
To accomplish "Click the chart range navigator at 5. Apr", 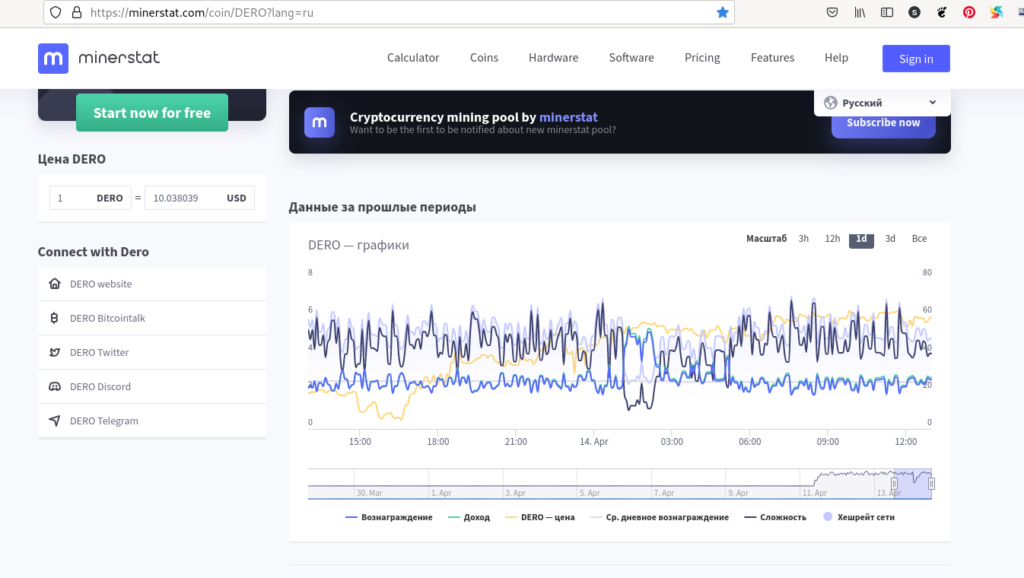I will [590, 492].
